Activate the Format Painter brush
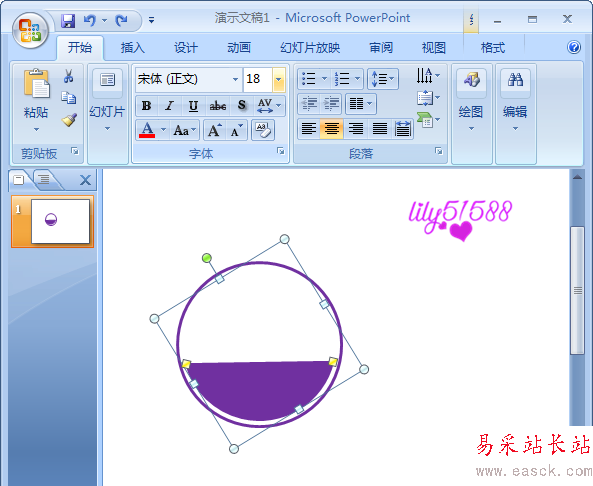593x486 pixels. (69, 120)
